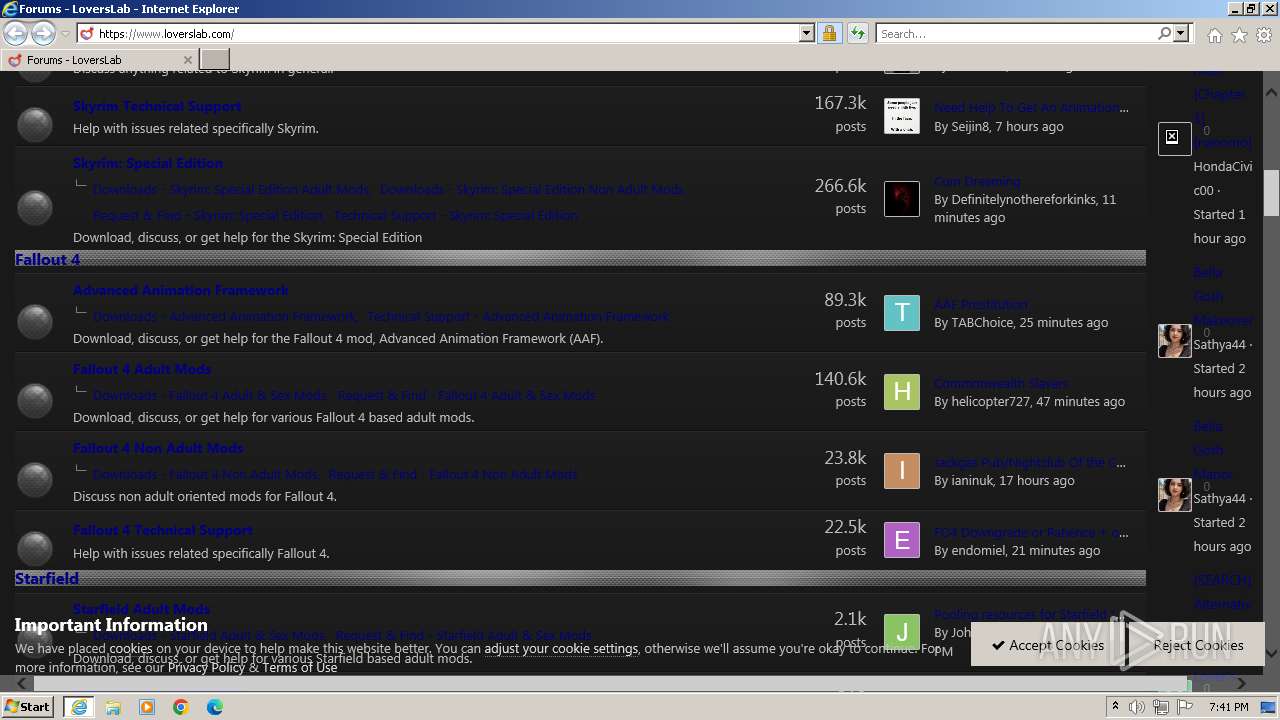Click the search magnifier icon

click(1164, 33)
